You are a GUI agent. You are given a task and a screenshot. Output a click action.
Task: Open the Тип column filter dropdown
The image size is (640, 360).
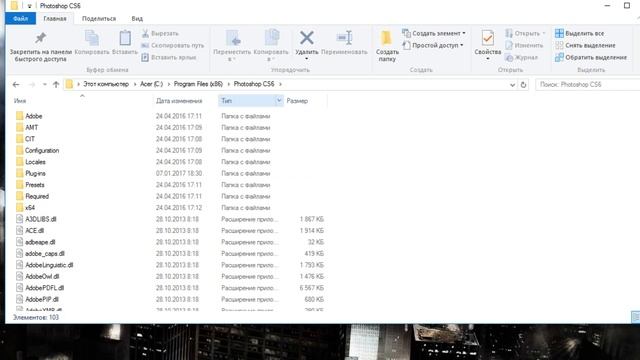coord(279,100)
